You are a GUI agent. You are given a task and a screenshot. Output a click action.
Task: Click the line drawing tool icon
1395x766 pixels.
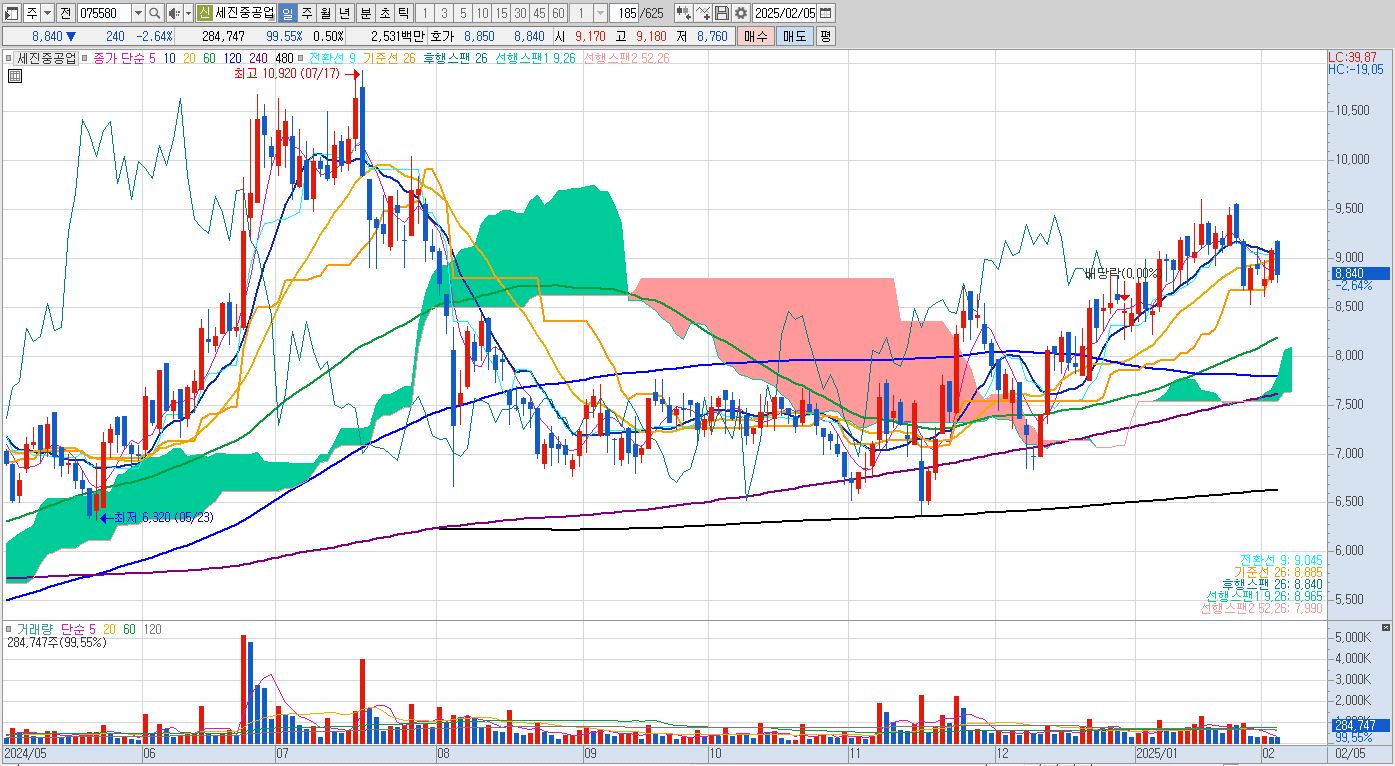(703, 13)
